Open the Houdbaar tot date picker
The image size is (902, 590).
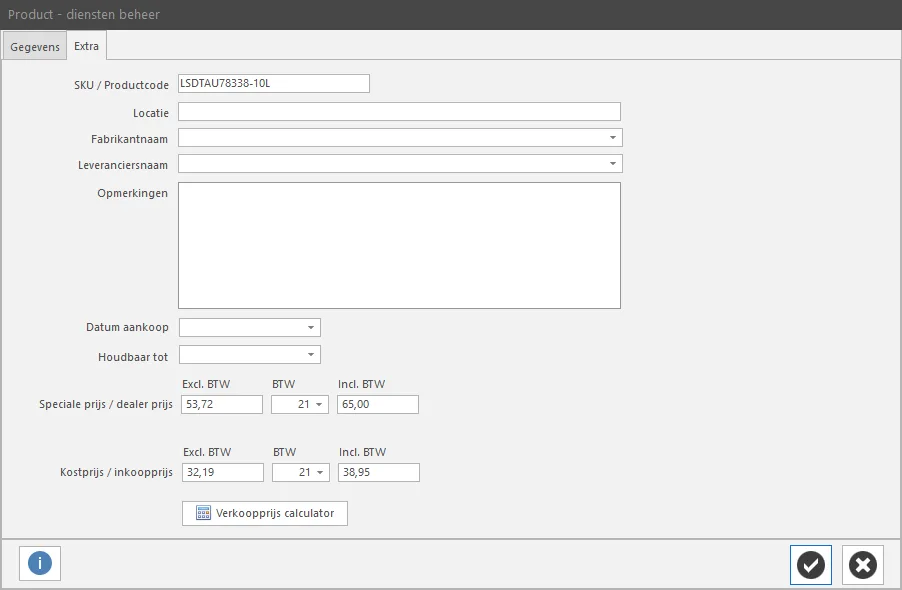coord(311,354)
